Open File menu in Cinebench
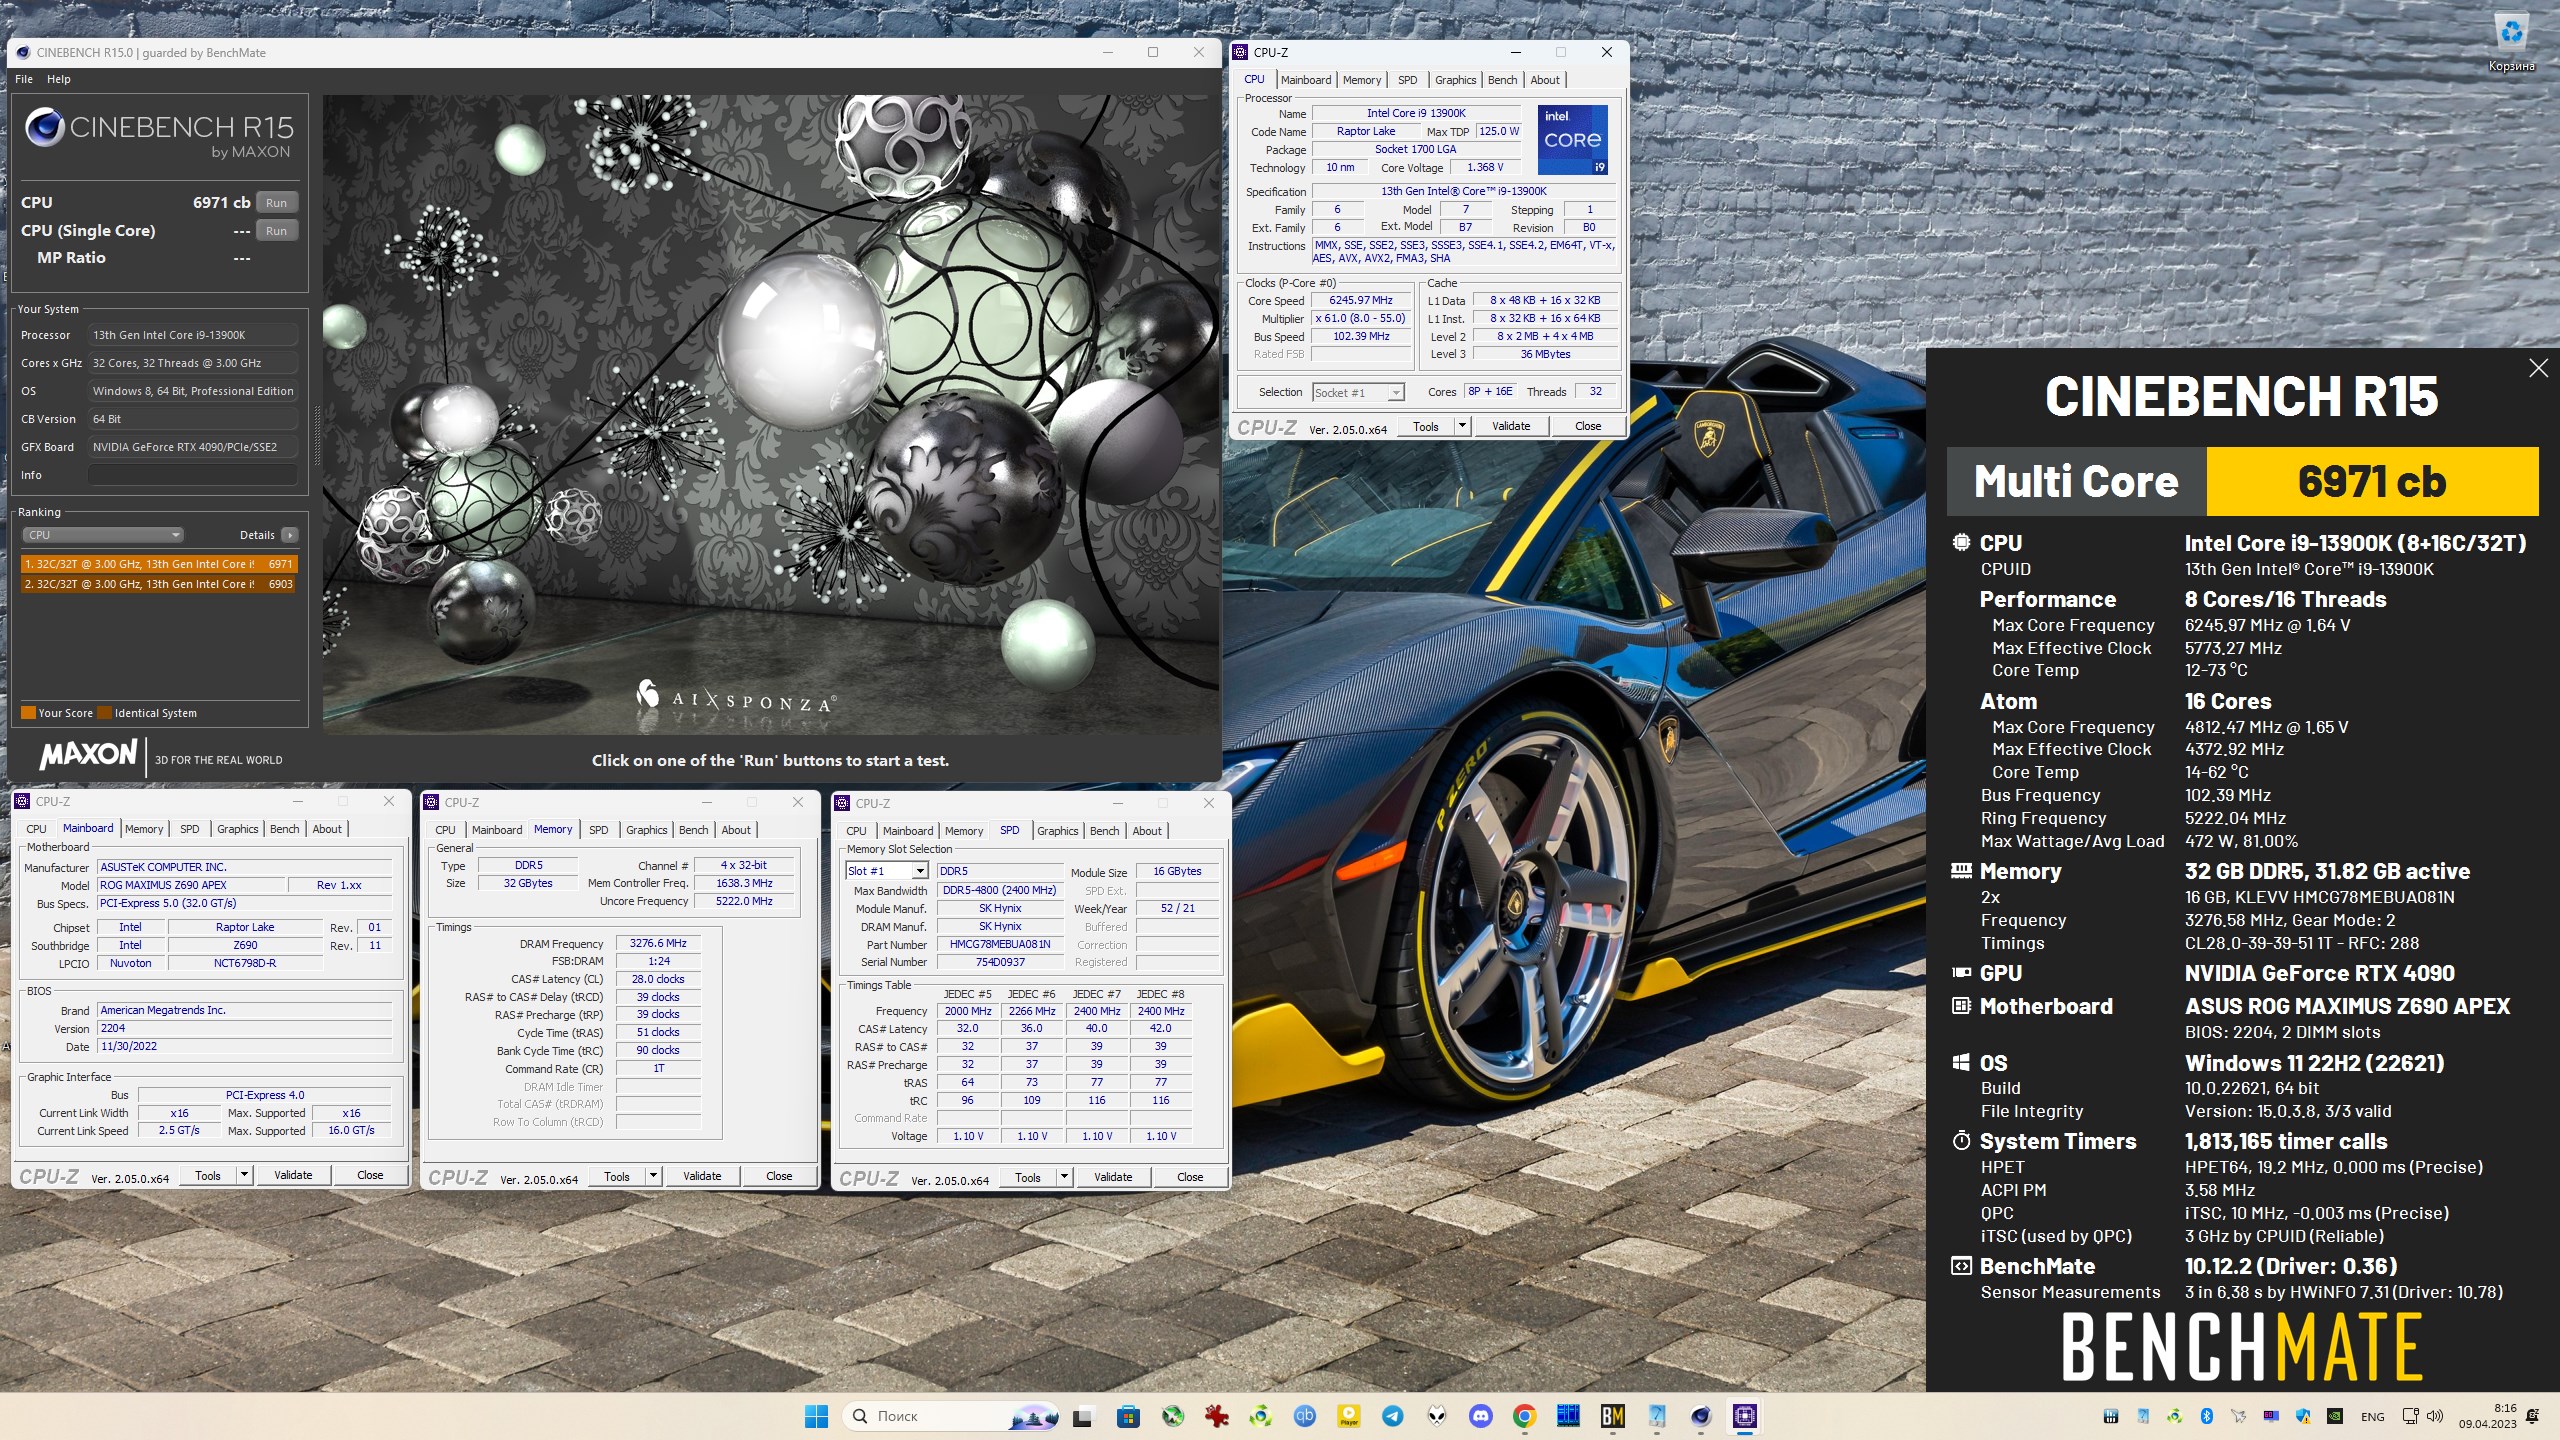The width and height of the screenshot is (2560, 1440). pos(24,79)
